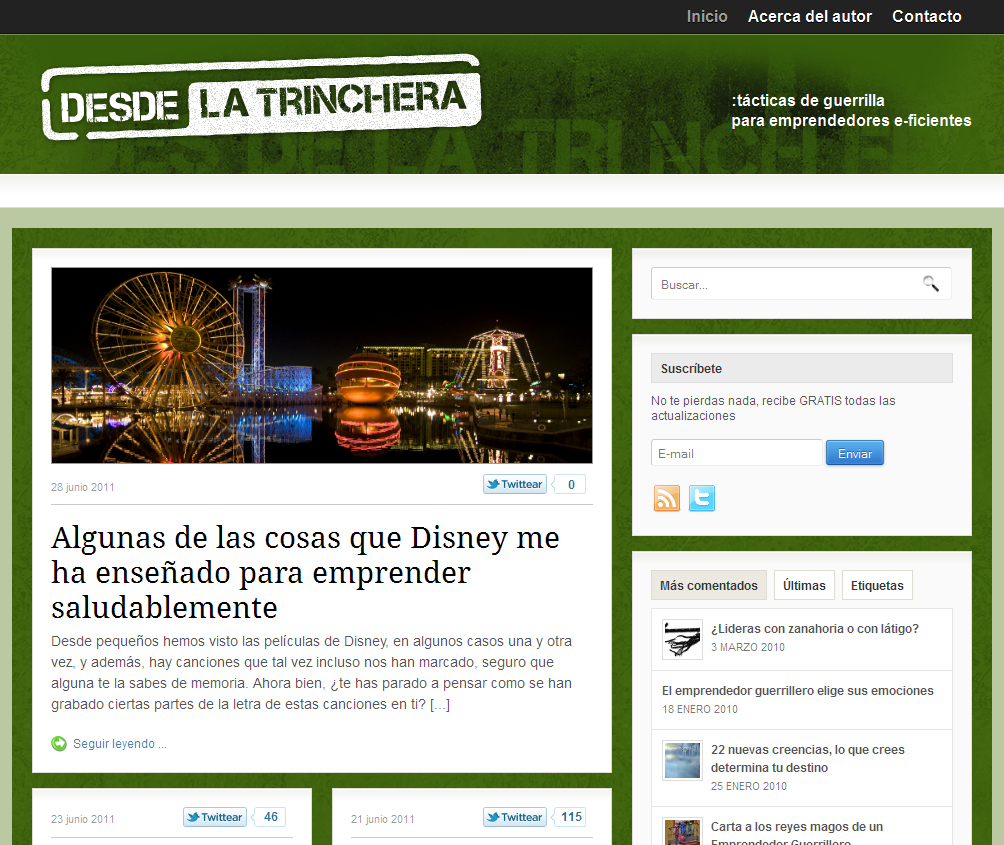The height and width of the screenshot is (845, 1004).
Task: Go to Inicio menu item
Action: pyautogui.click(x=707, y=17)
